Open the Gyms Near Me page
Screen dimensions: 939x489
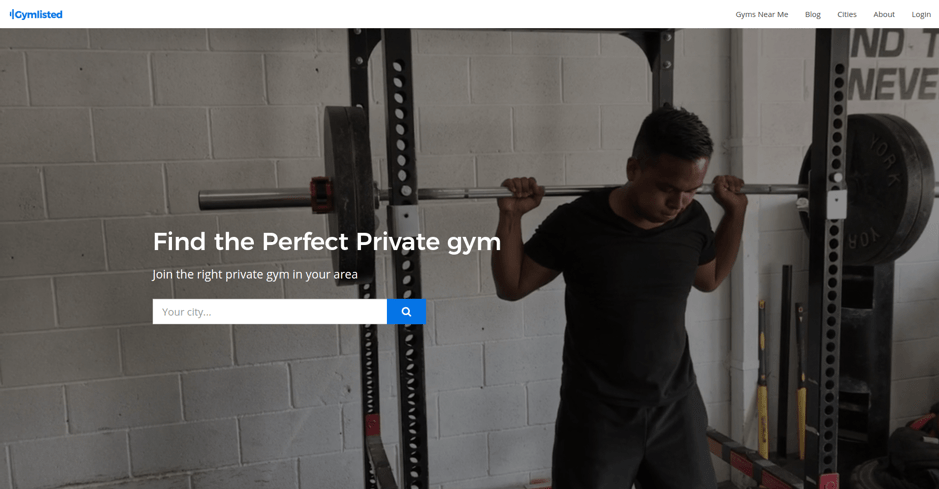pos(762,14)
